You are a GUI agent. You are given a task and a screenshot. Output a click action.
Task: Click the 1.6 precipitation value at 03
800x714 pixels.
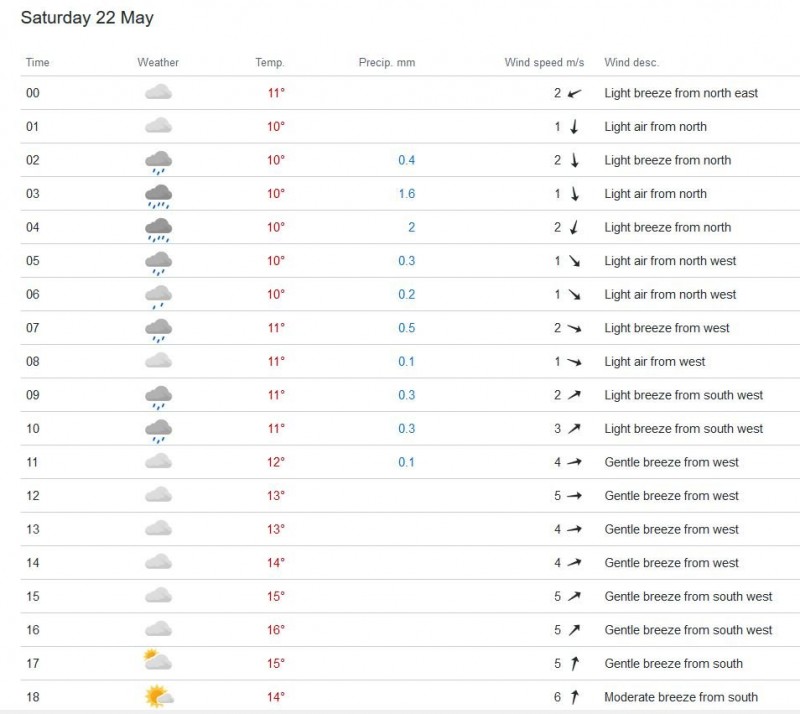click(x=406, y=194)
